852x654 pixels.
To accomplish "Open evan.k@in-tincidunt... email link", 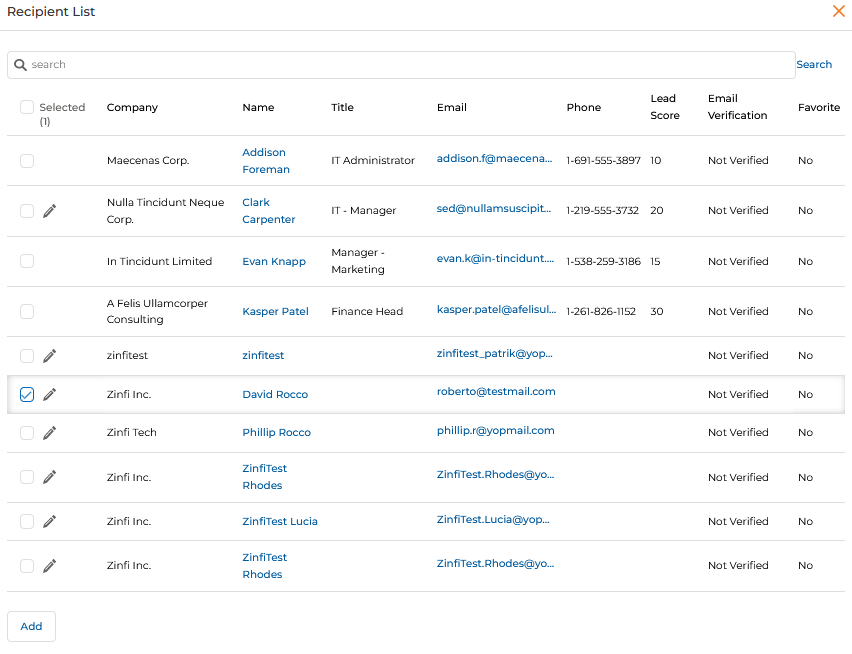I will coord(496,259).
